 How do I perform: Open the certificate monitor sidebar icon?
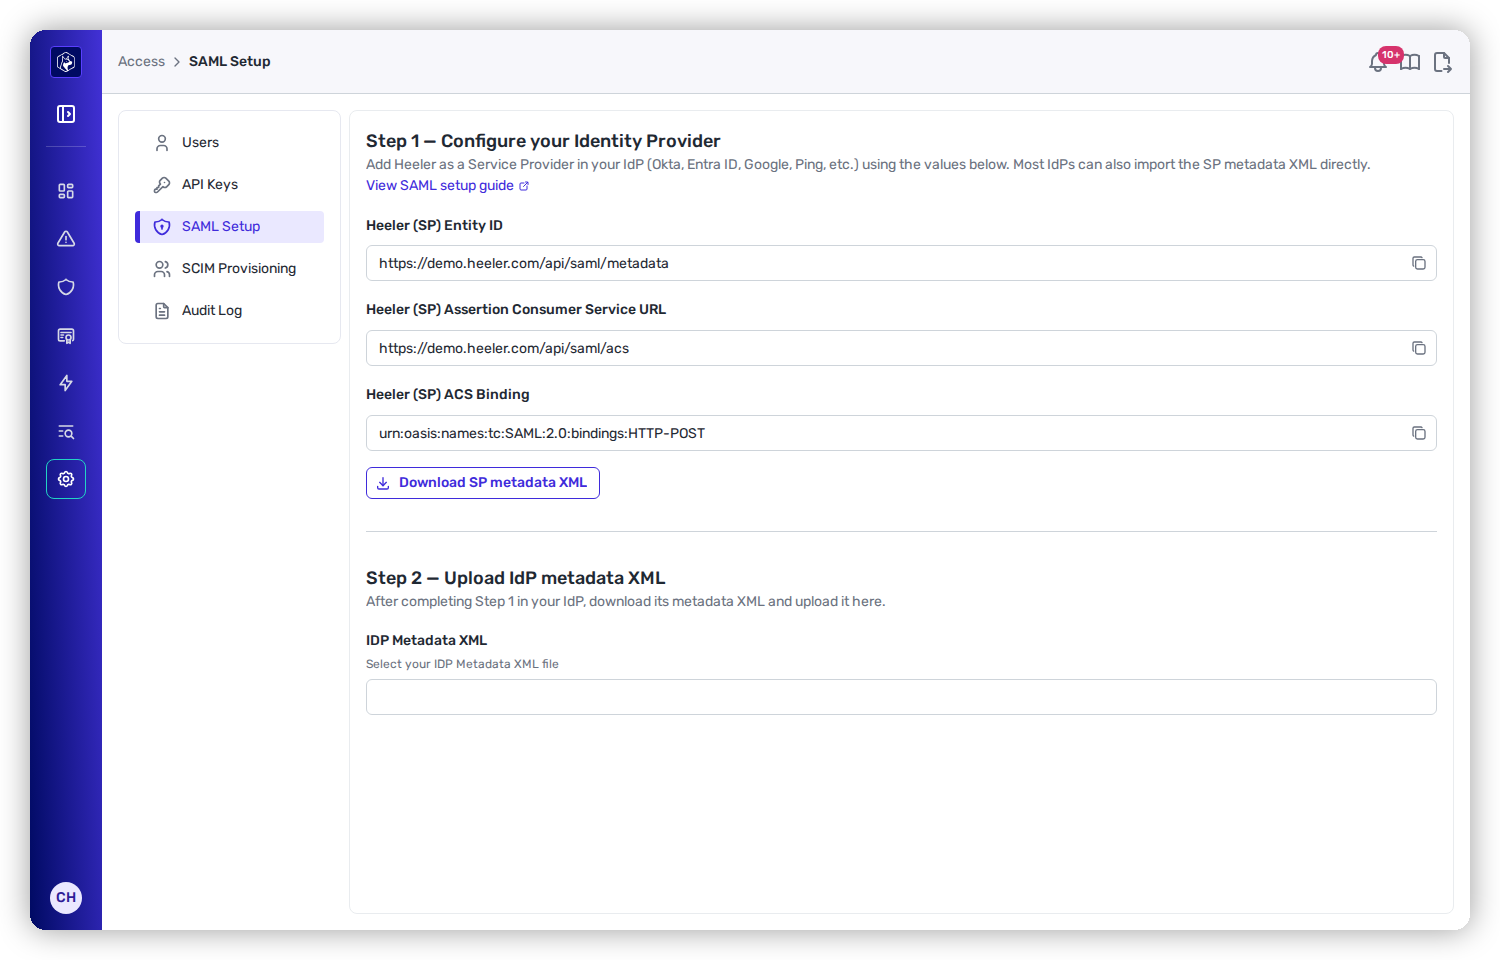pos(66,335)
